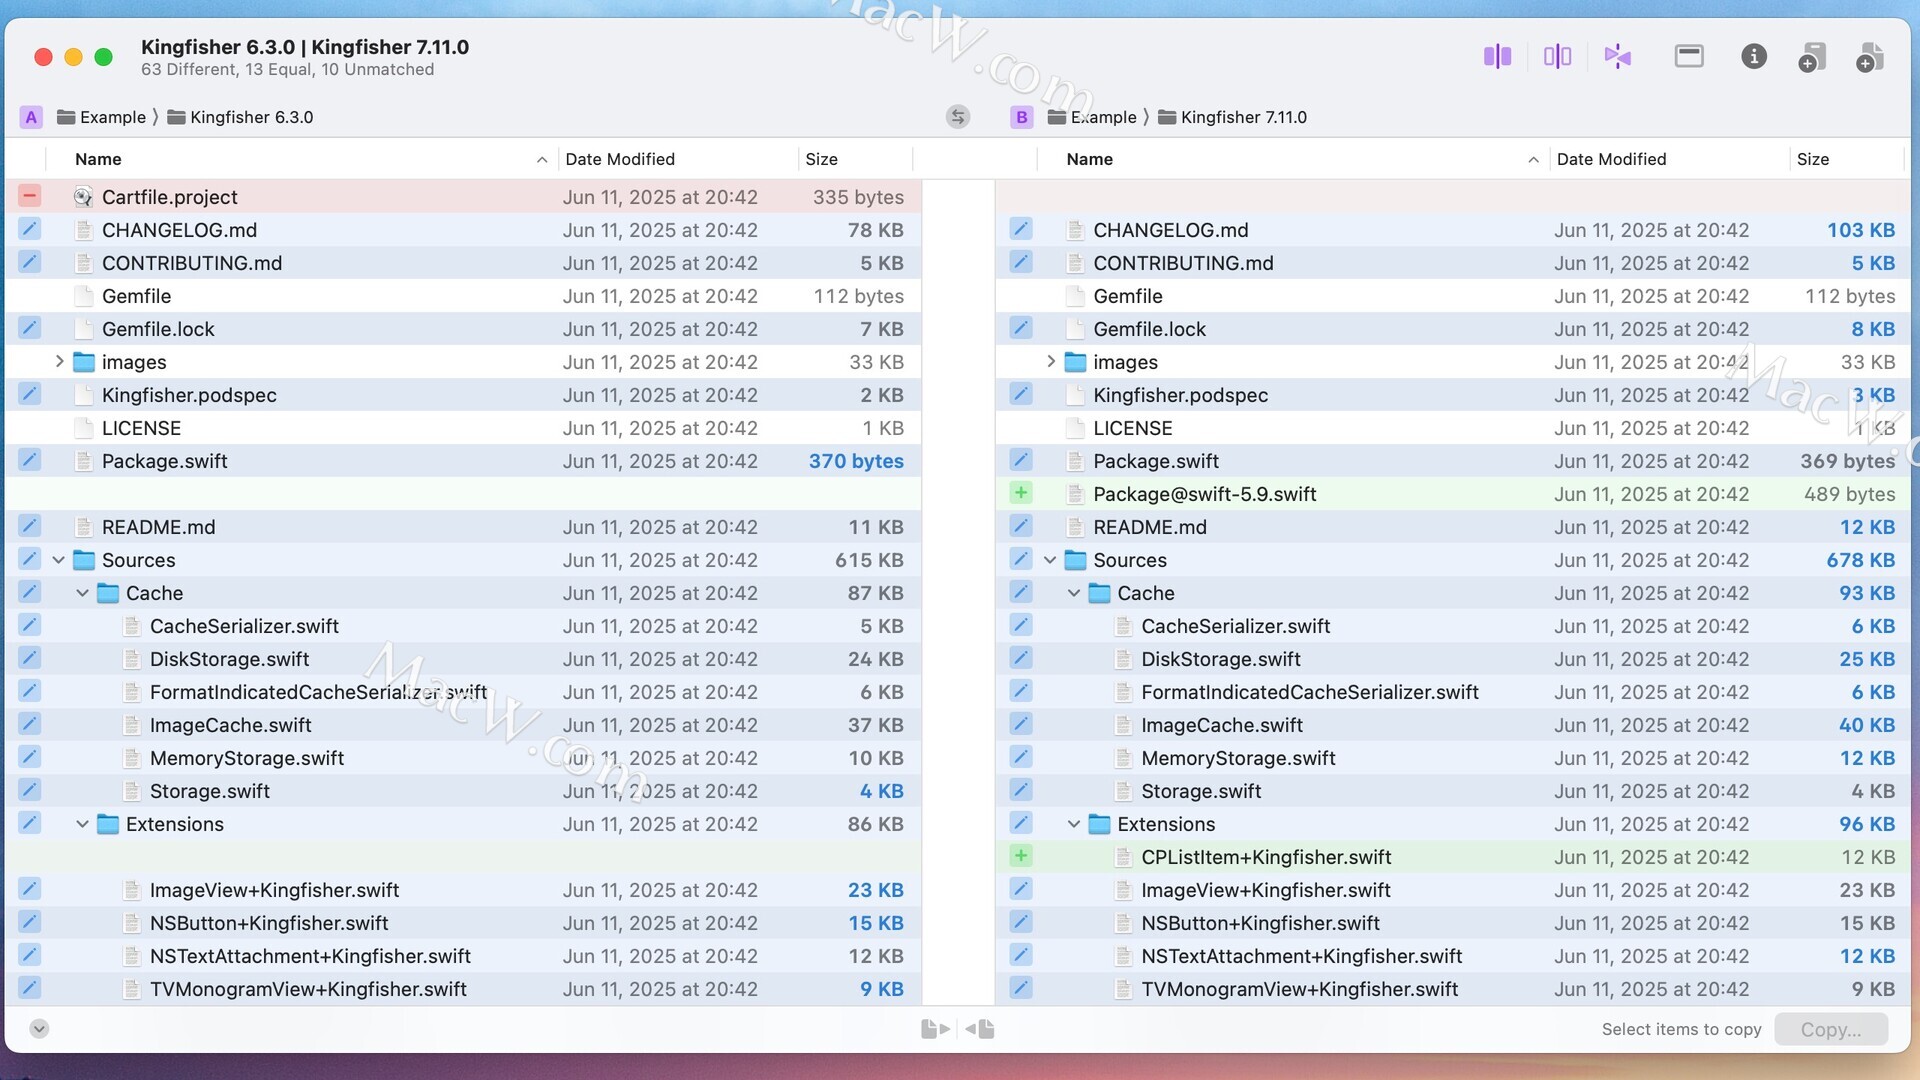Sort right pane by Date Modified
Image resolution: width=1920 pixels, height=1080 pixels.
click(1669, 159)
